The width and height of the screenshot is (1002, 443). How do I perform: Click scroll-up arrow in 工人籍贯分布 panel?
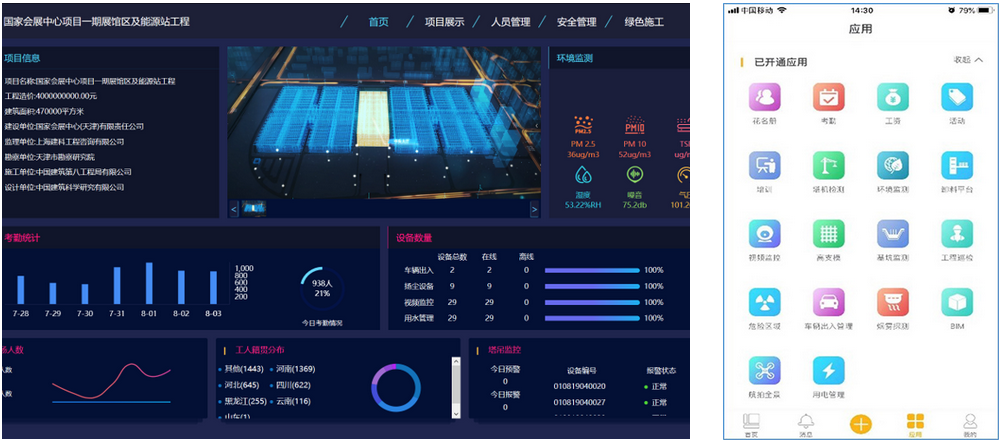tap(456, 362)
